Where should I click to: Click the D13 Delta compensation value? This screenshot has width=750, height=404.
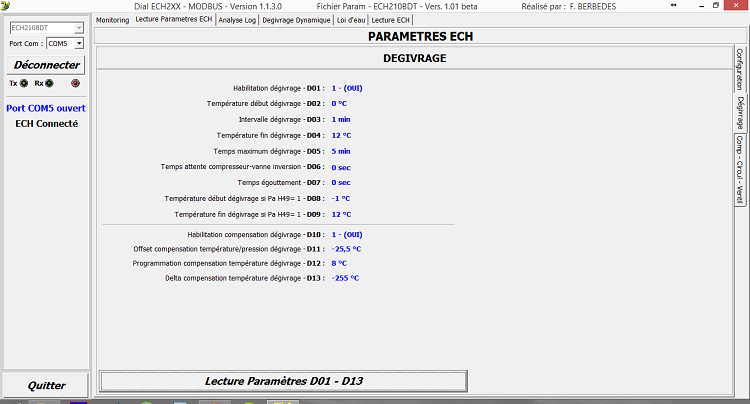pyautogui.click(x=345, y=278)
